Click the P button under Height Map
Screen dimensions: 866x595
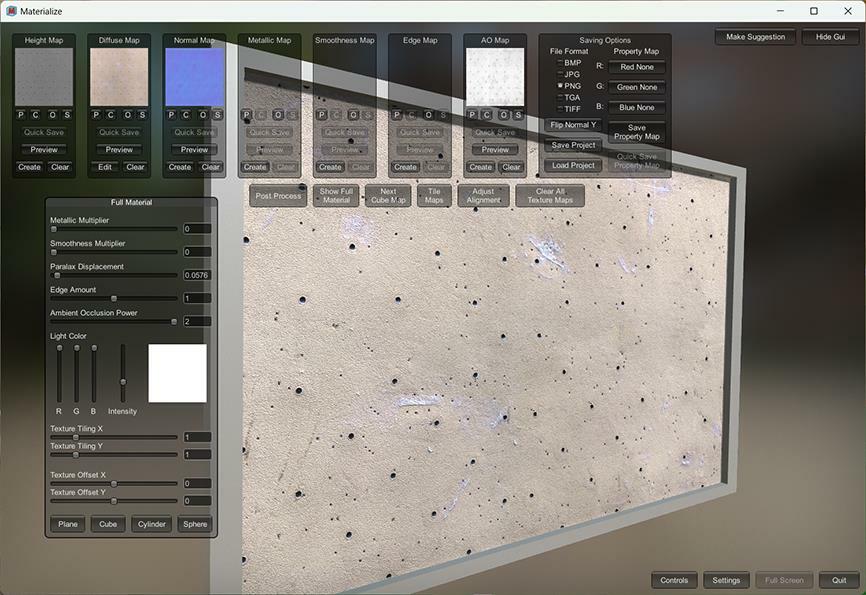(21, 115)
